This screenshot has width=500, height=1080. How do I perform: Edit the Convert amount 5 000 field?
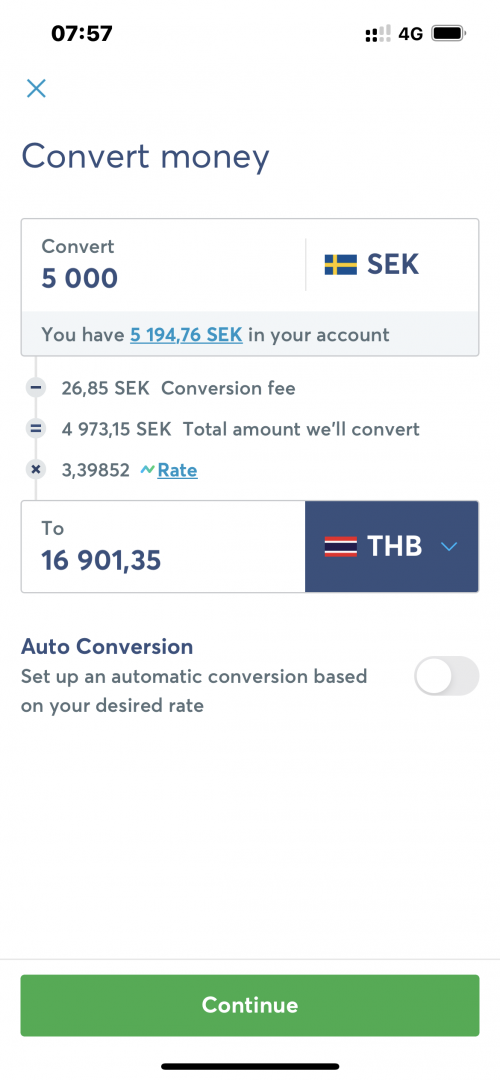point(163,265)
